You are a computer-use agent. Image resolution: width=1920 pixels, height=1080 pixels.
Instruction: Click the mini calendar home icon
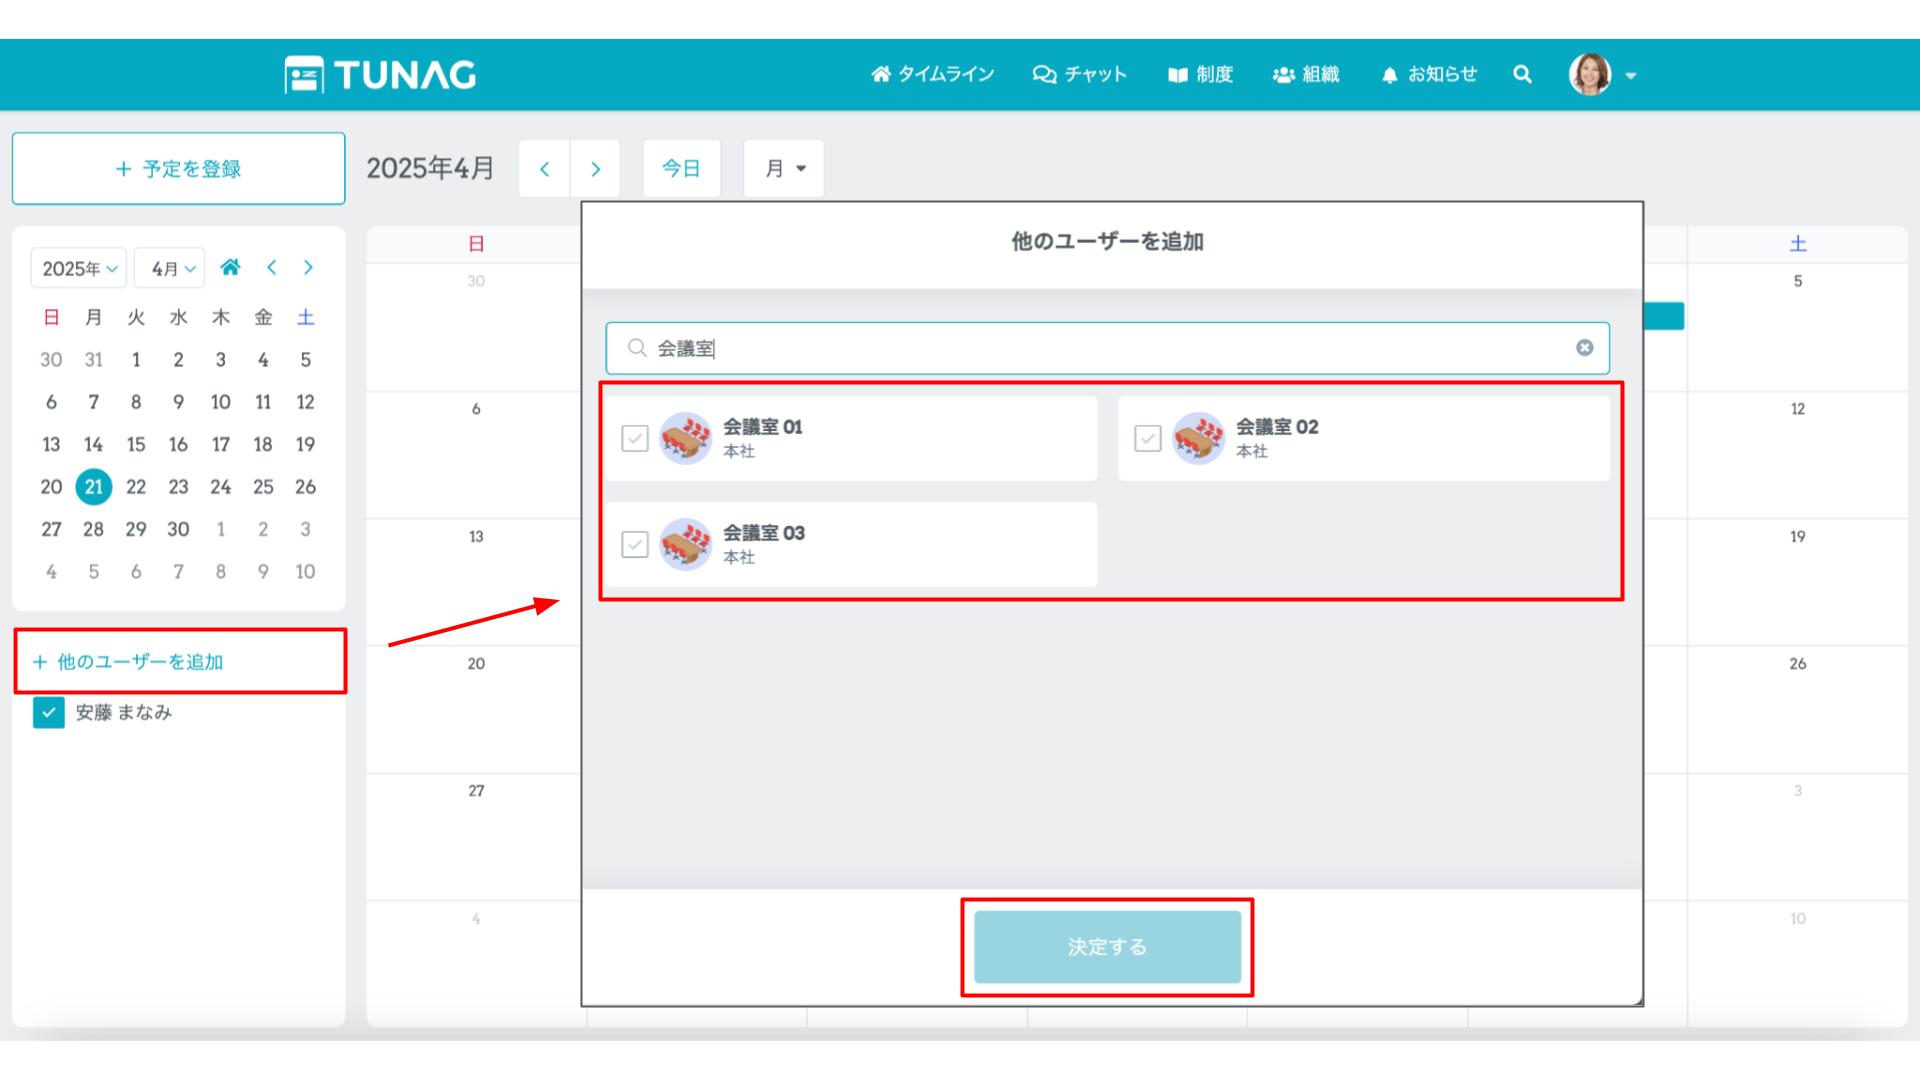[x=230, y=267]
